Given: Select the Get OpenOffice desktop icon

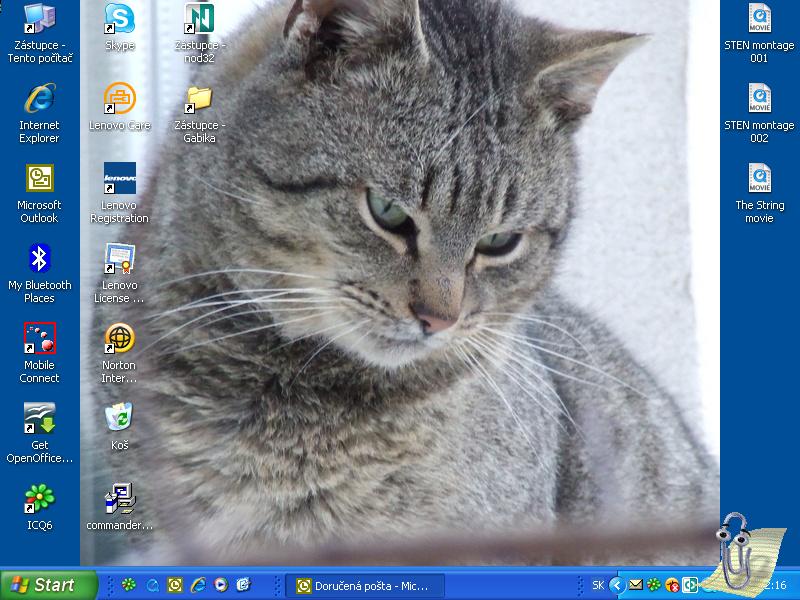Looking at the screenshot, I should [x=39, y=419].
